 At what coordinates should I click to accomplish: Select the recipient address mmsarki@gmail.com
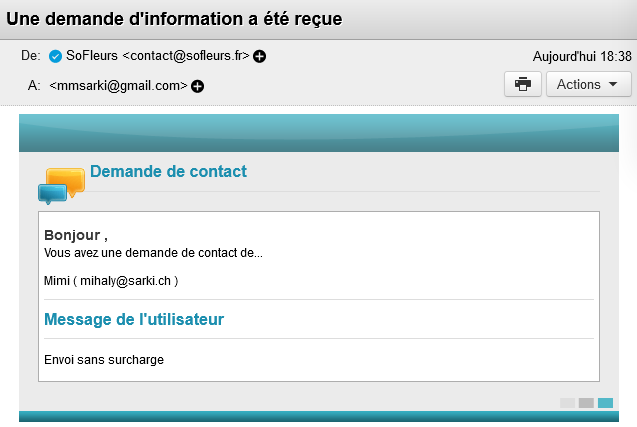(118, 86)
